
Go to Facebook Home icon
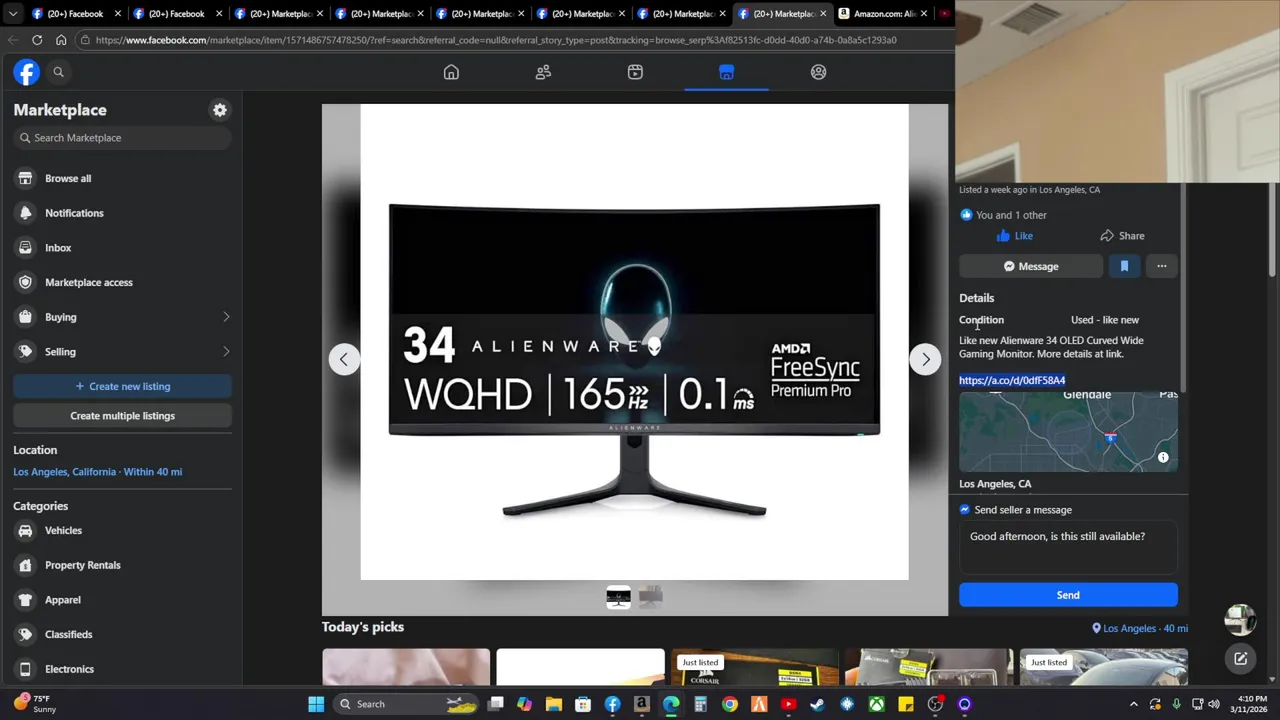pos(451,72)
